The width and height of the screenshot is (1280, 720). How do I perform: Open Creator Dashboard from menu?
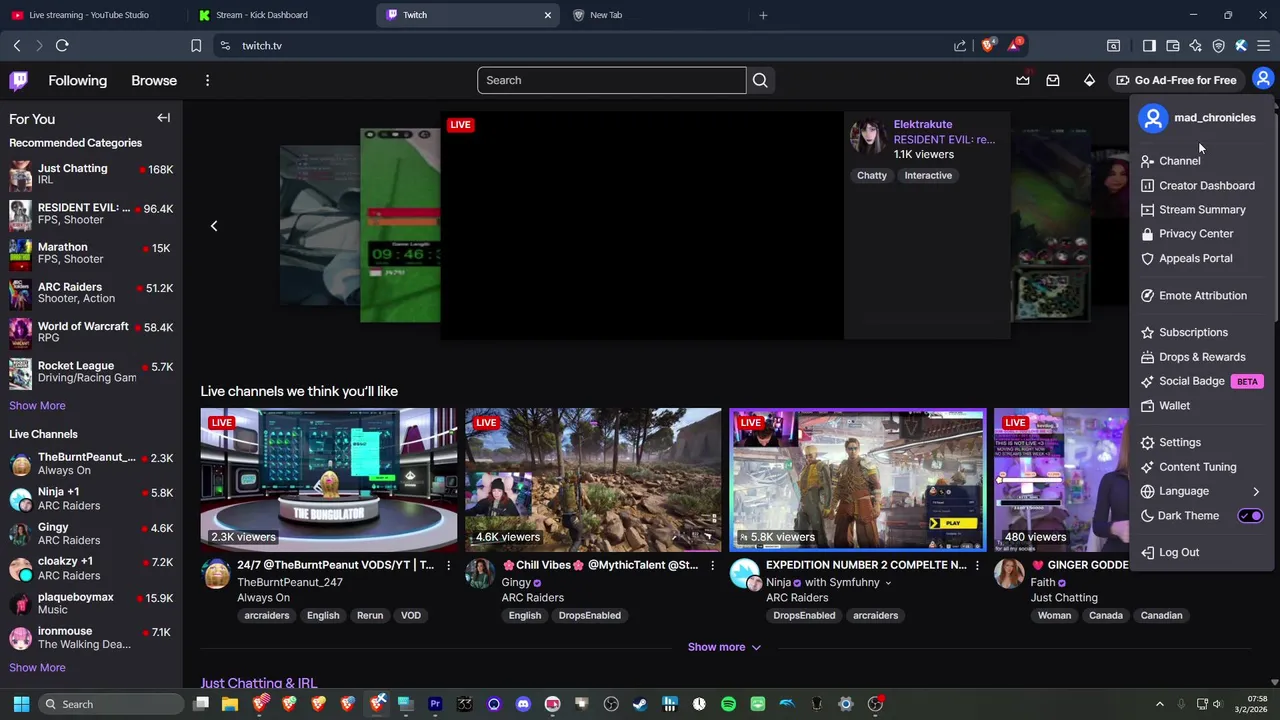[1203, 186]
